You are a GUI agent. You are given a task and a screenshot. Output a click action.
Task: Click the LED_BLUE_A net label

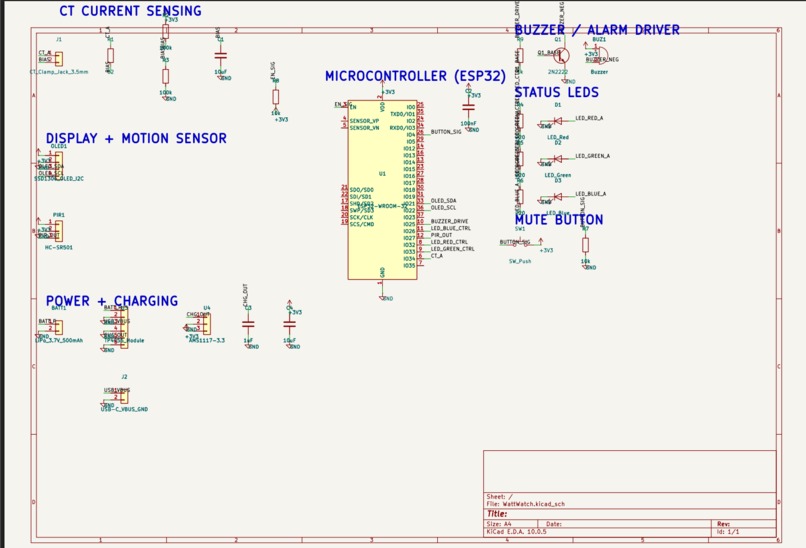point(591,194)
